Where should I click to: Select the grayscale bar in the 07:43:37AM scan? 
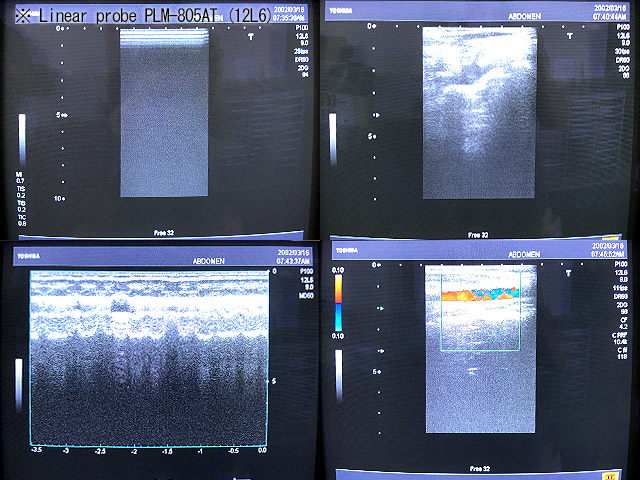pyautogui.click(x=19, y=384)
